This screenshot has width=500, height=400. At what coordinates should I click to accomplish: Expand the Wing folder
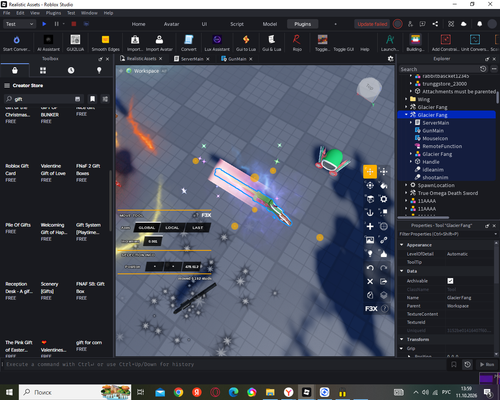pos(406,99)
